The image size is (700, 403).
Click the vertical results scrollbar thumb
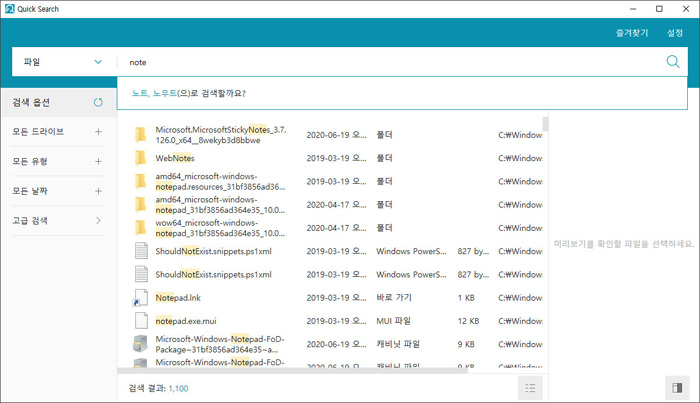pos(545,124)
